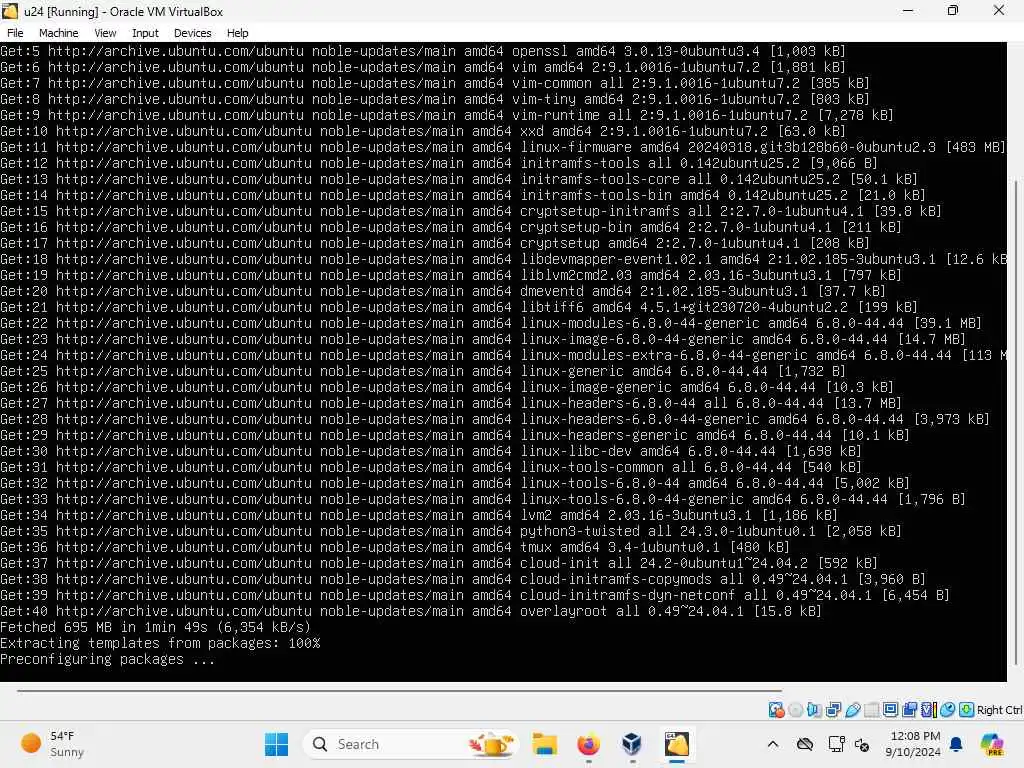Click the CPU virtualization indicator
The image size is (1024, 768).
[928, 709]
